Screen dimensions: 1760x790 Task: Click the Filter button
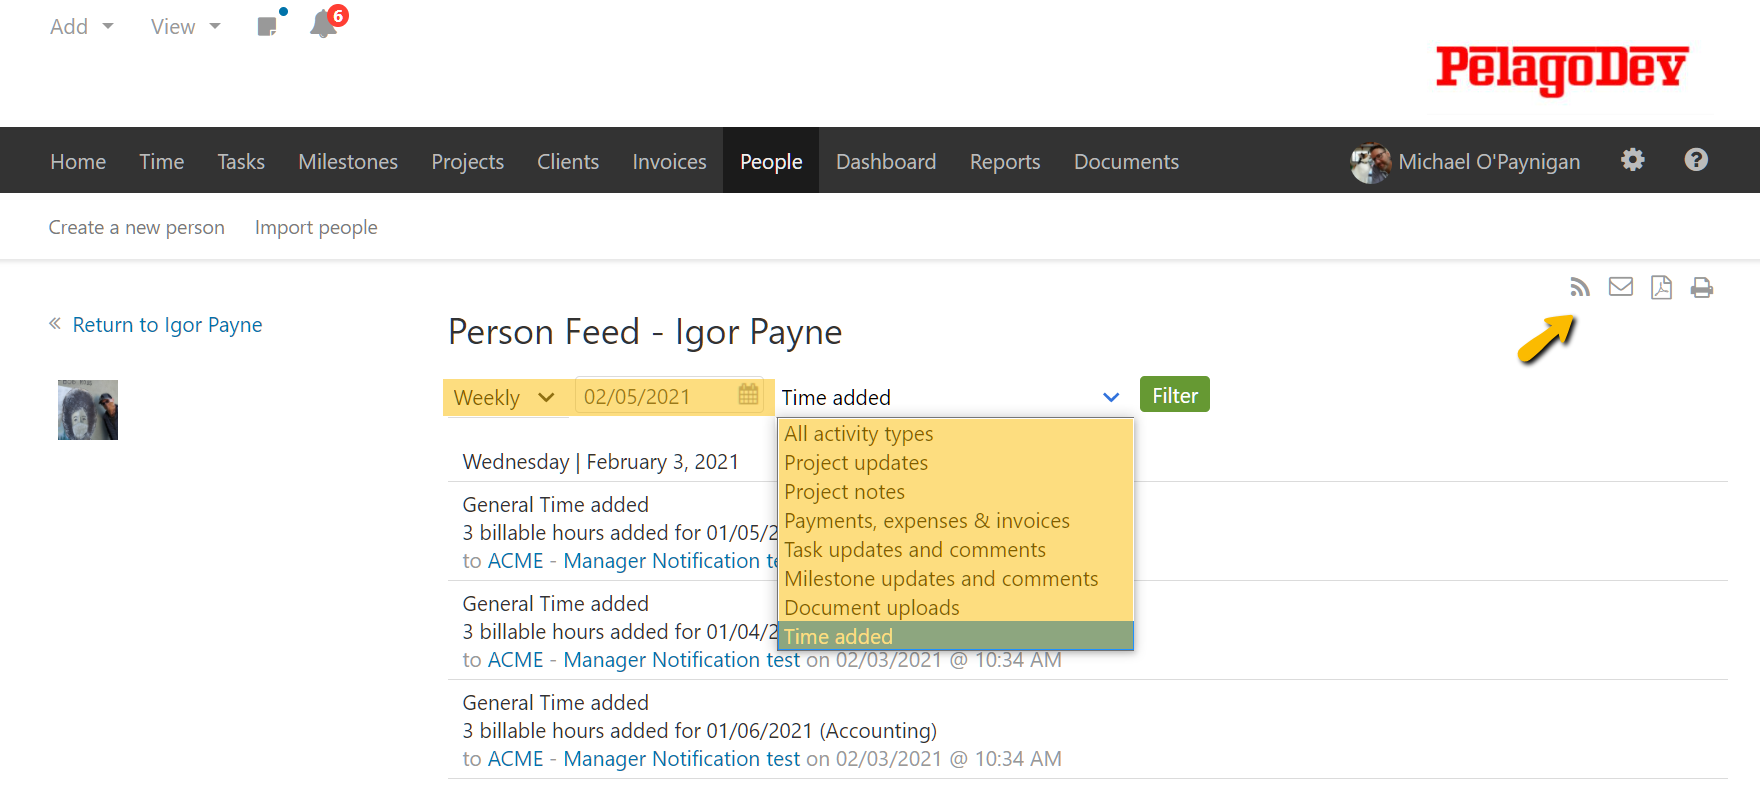pos(1175,395)
